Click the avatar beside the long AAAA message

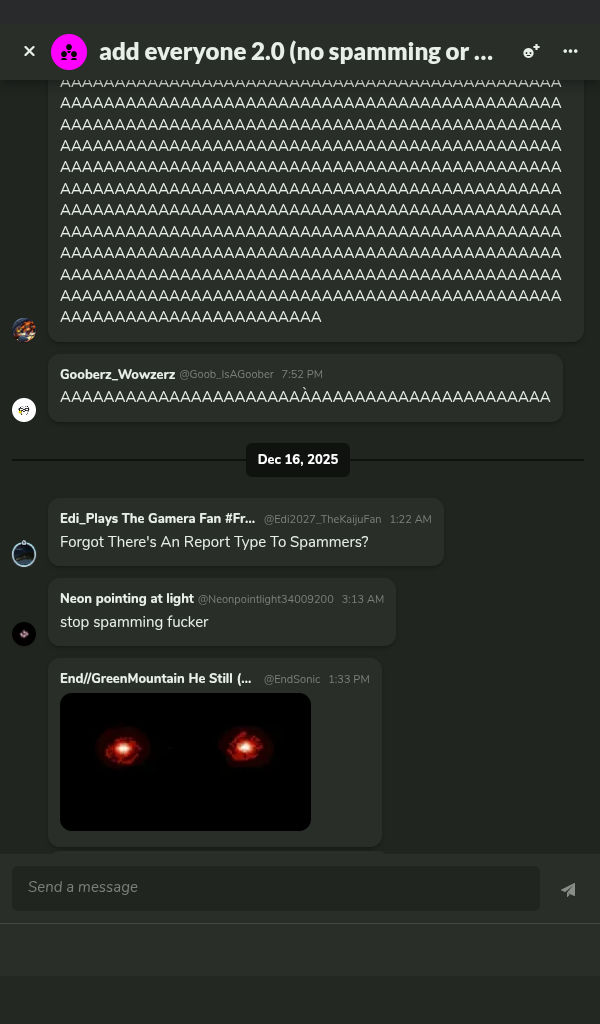click(24, 330)
